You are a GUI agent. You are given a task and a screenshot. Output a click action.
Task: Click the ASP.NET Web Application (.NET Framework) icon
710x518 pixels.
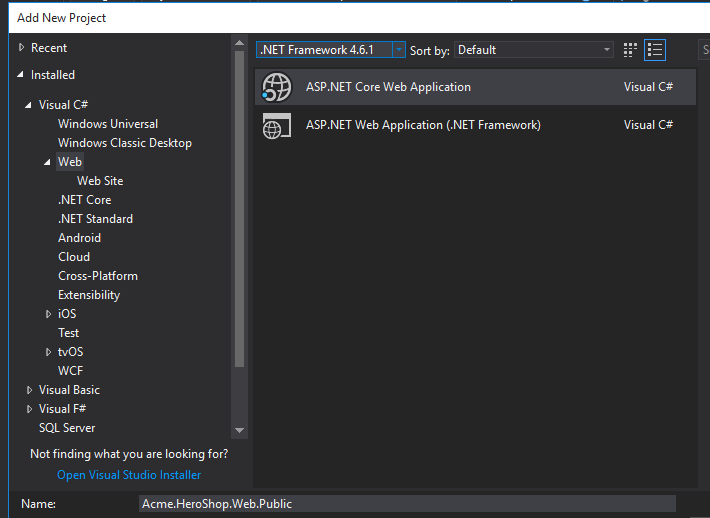pos(277,125)
